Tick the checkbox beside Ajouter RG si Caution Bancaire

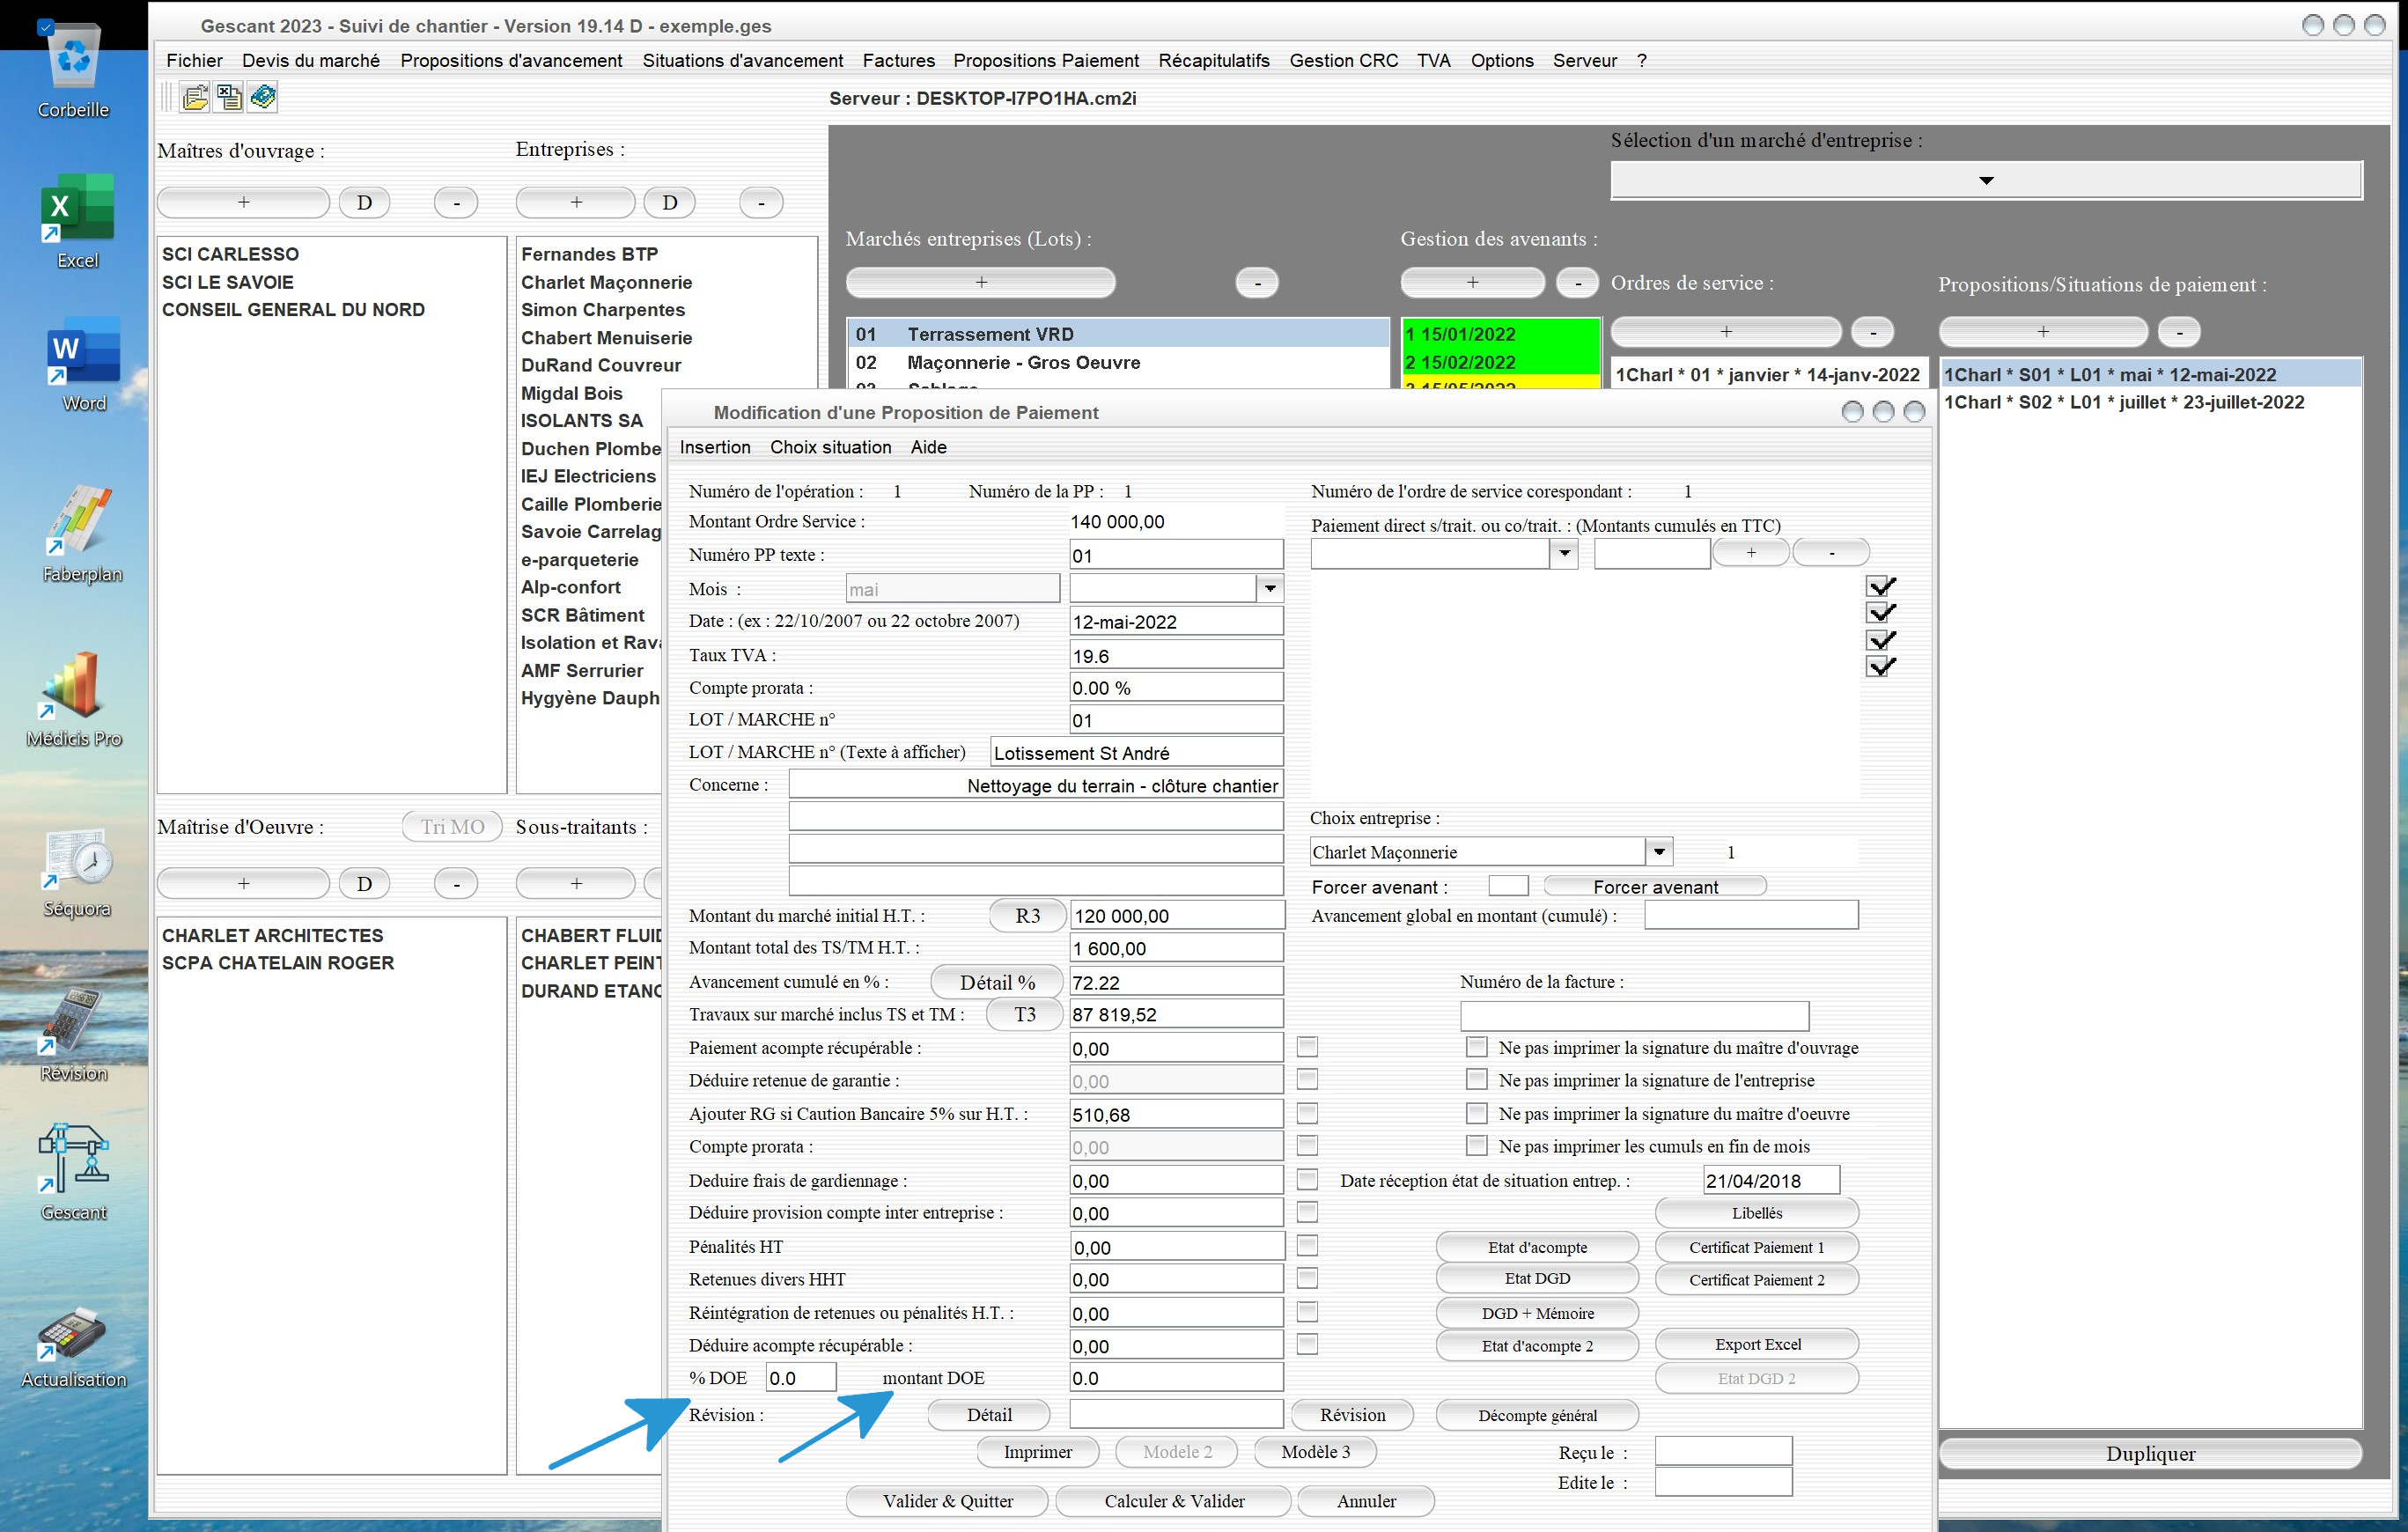[1307, 1113]
